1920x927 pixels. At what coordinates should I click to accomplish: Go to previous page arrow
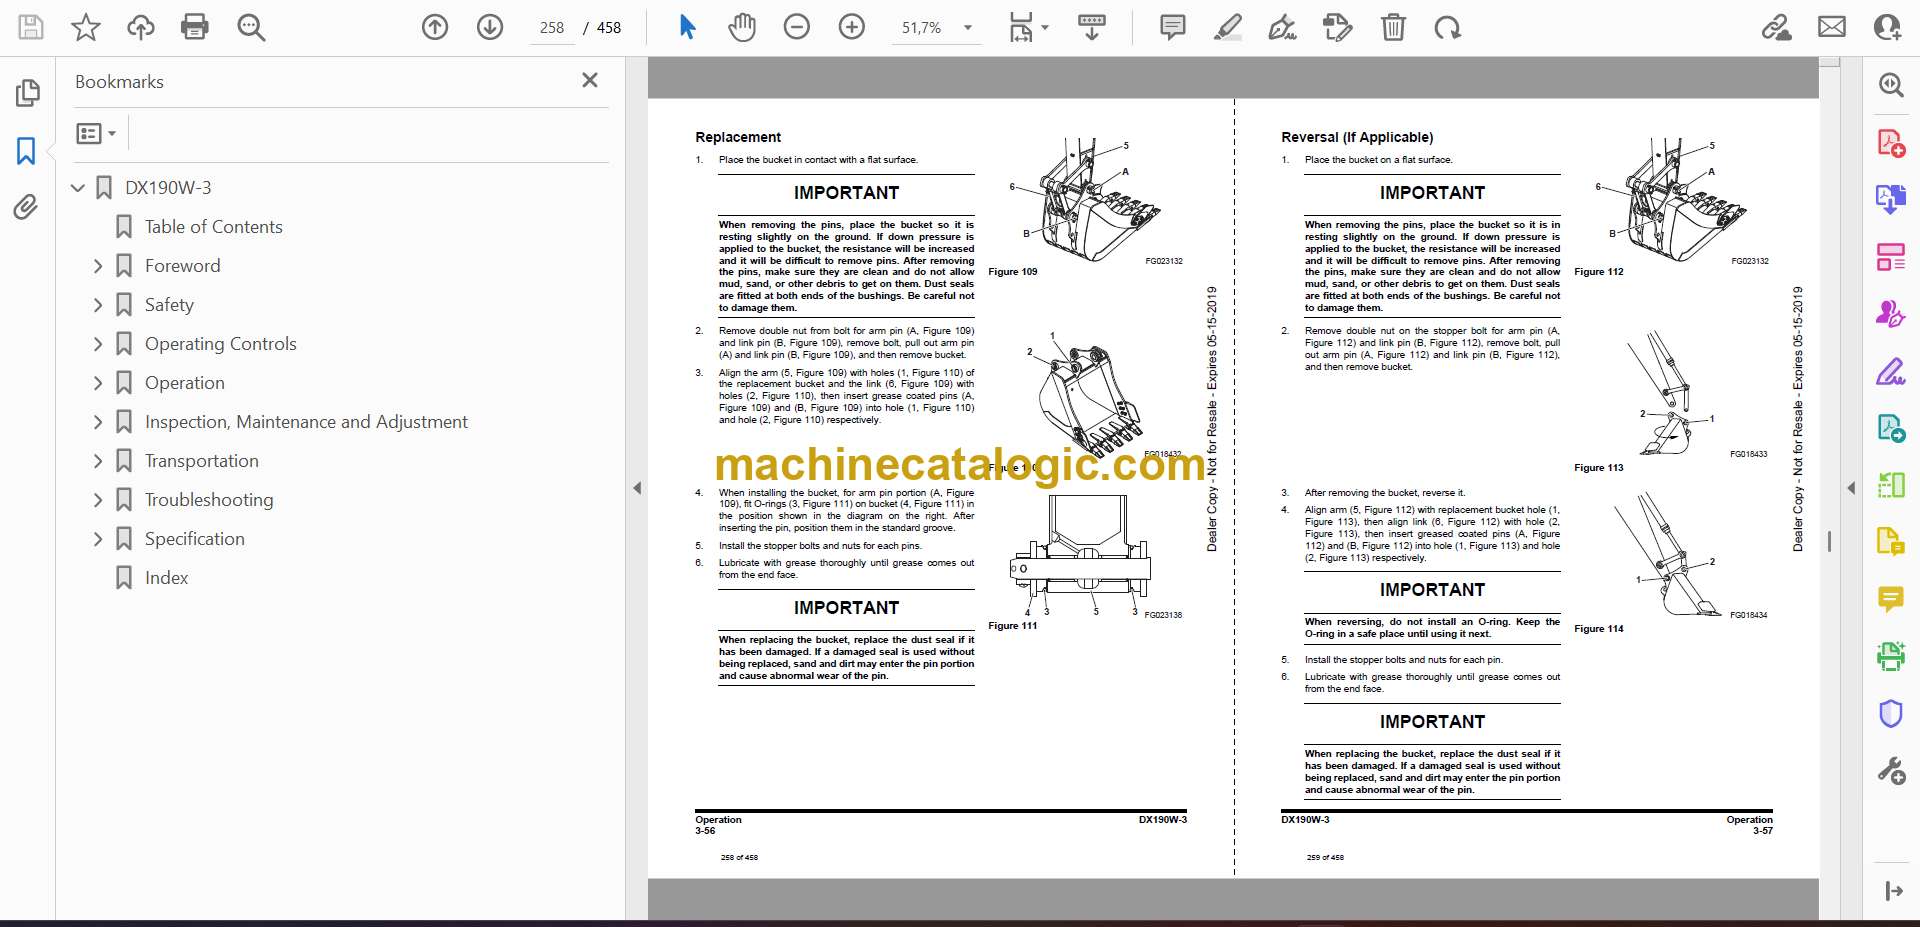point(435,27)
